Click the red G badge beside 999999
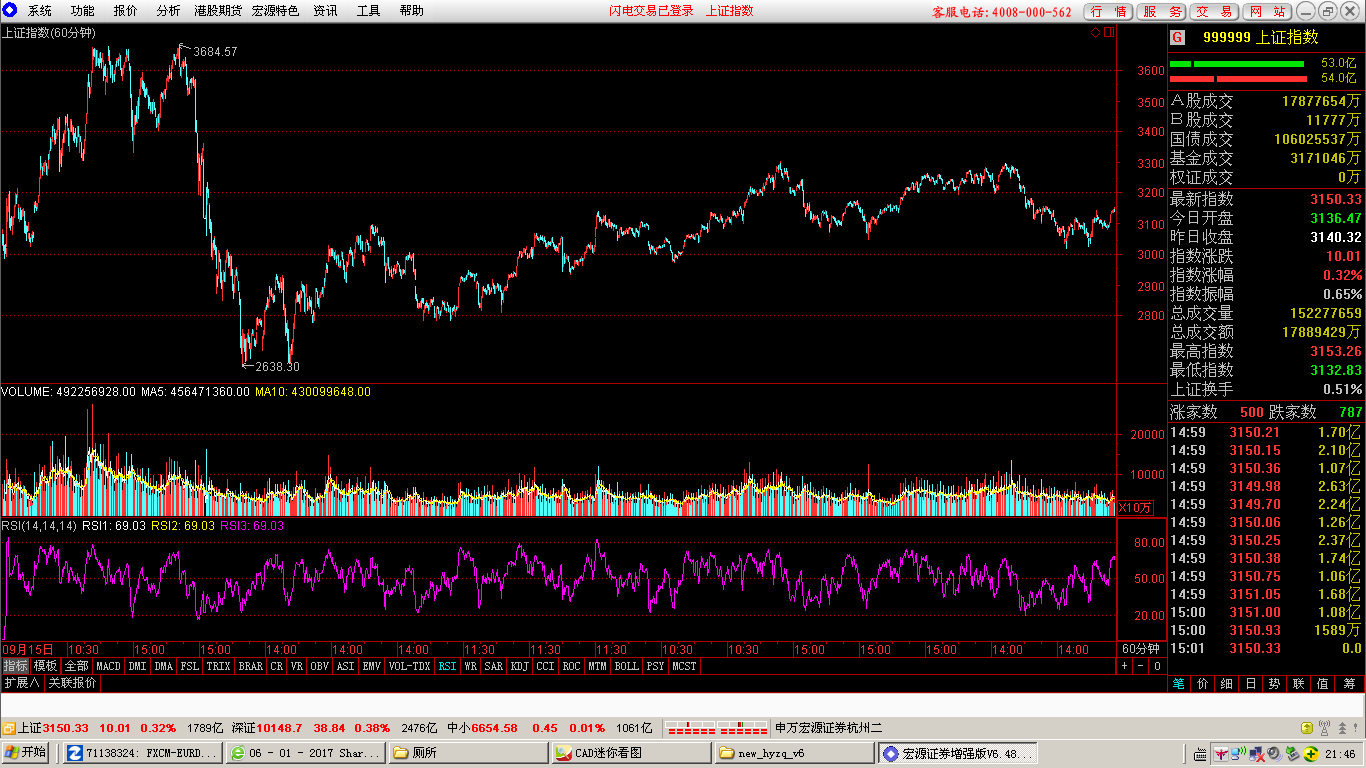This screenshot has width=1366, height=768. (x=1177, y=38)
